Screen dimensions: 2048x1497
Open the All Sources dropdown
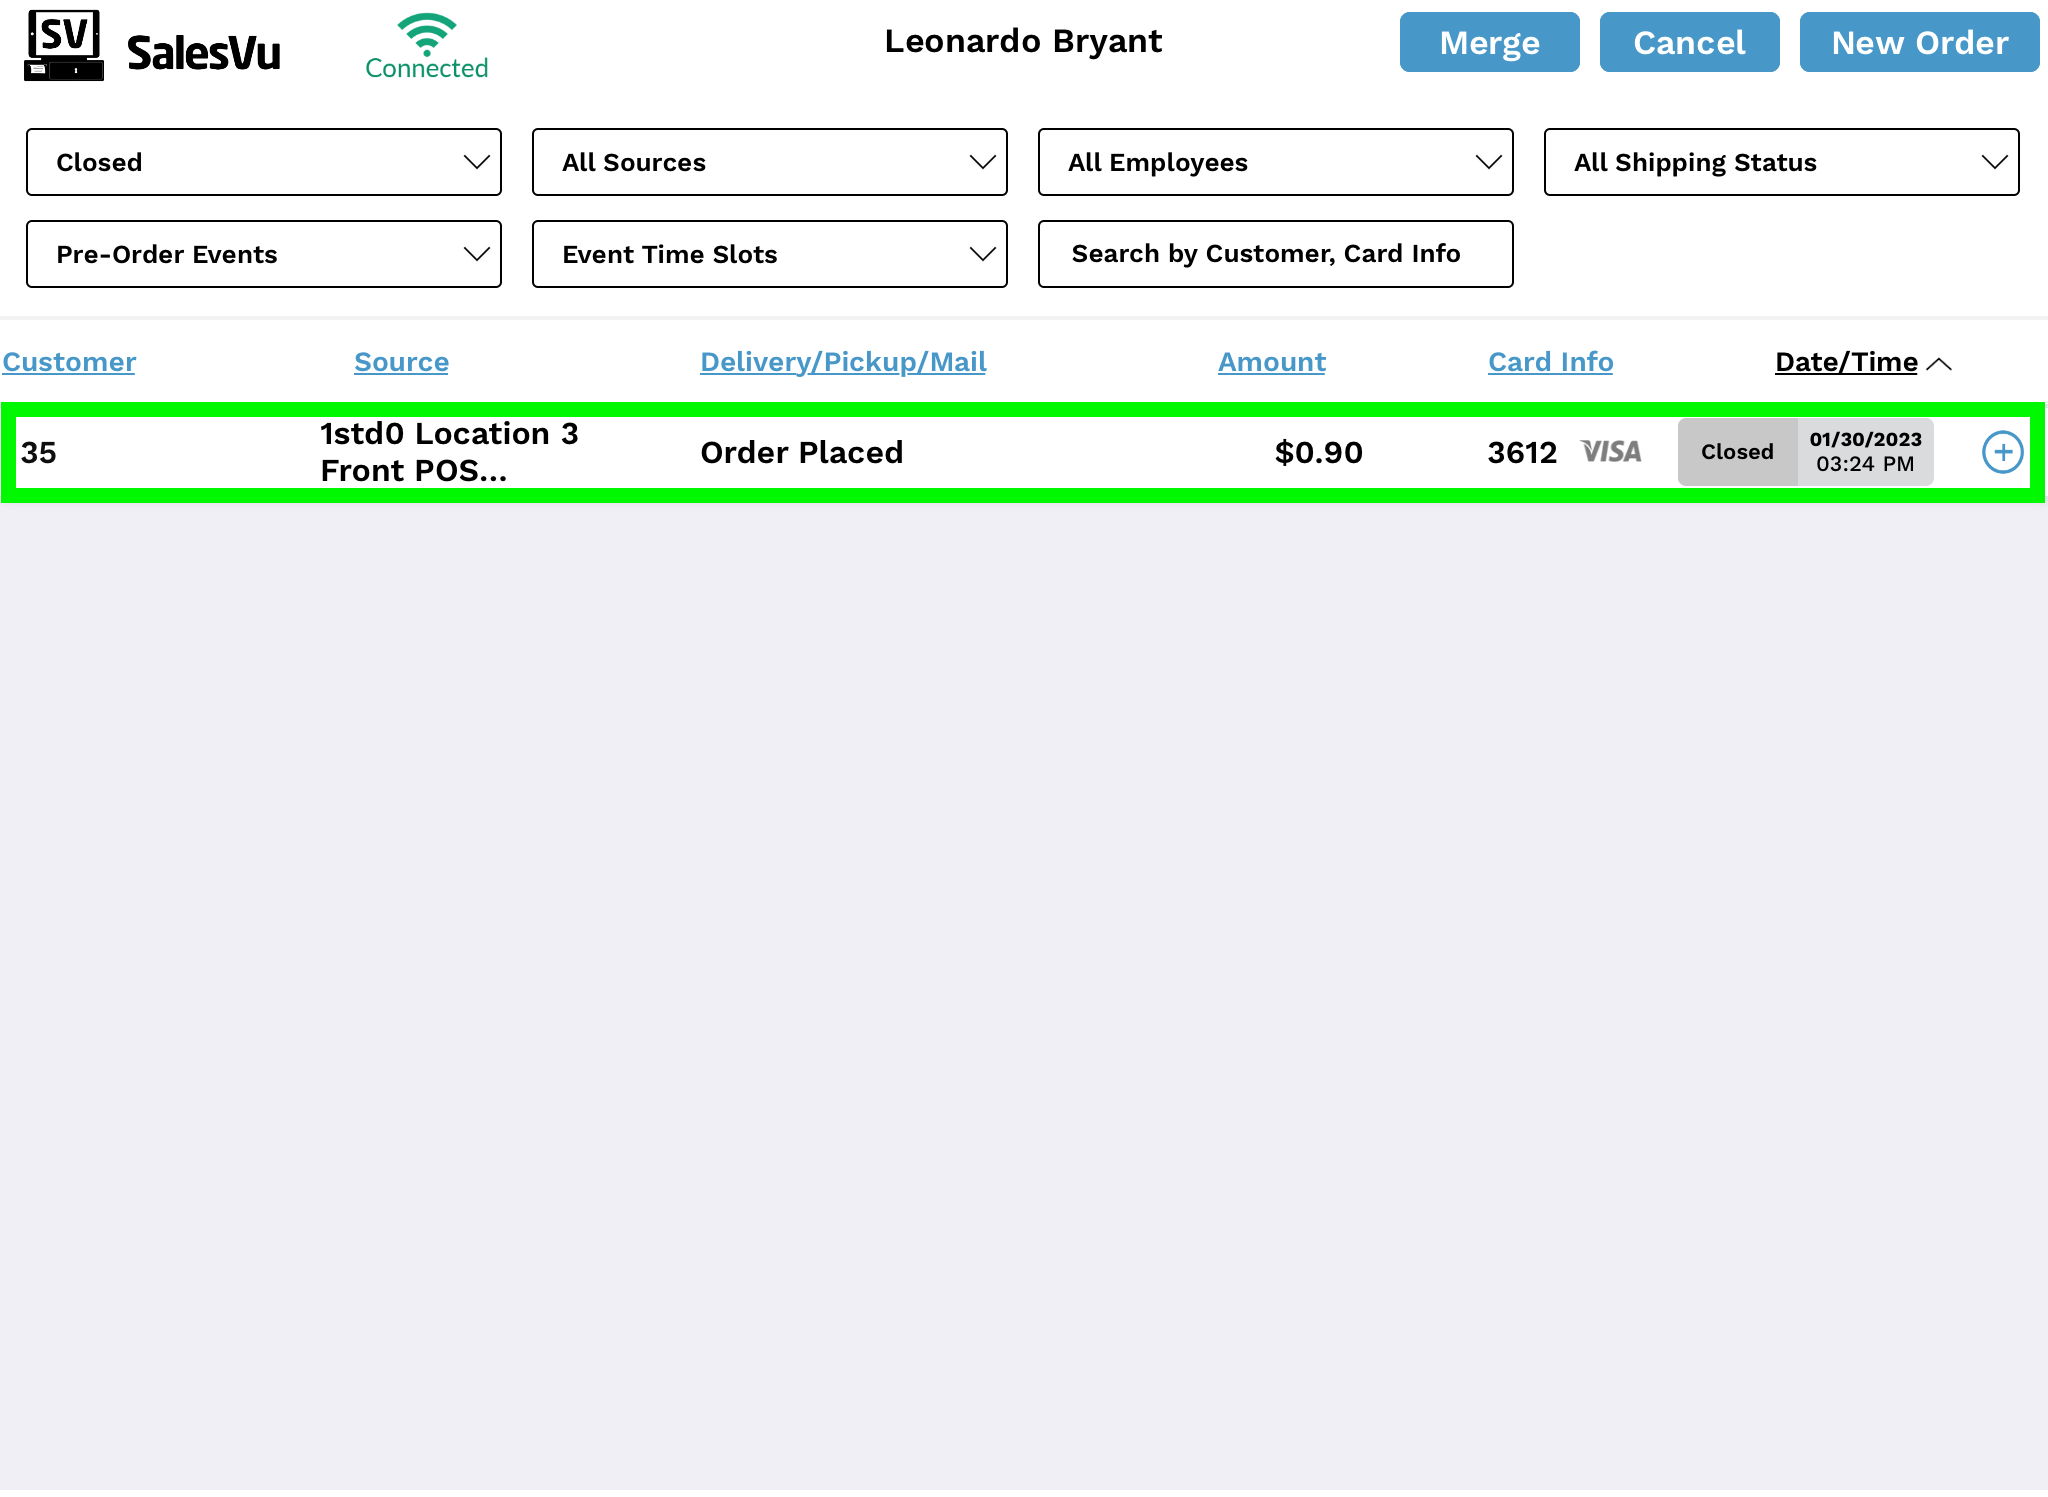(x=769, y=162)
